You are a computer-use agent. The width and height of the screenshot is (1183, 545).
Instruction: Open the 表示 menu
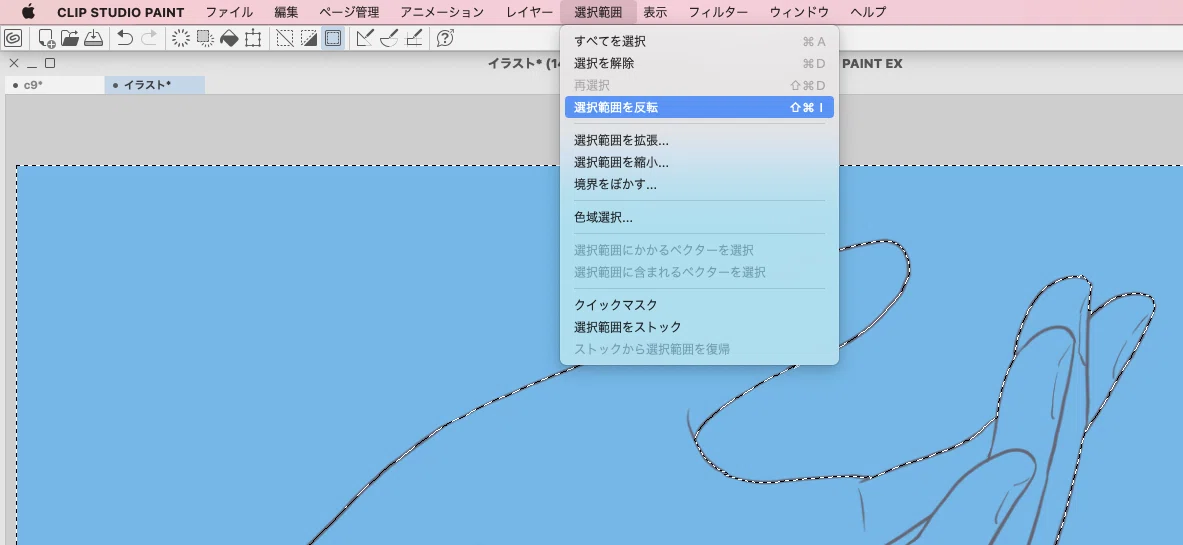(655, 12)
